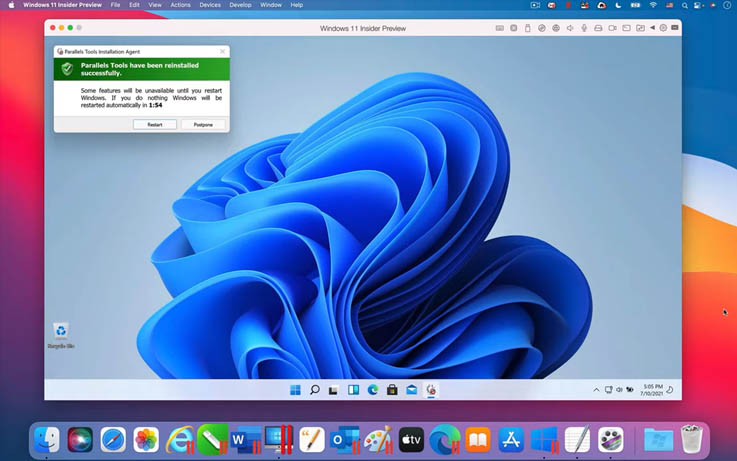This screenshot has width=737, height=461.
Task: Open Books from the Dock
Action: [478, 439]
